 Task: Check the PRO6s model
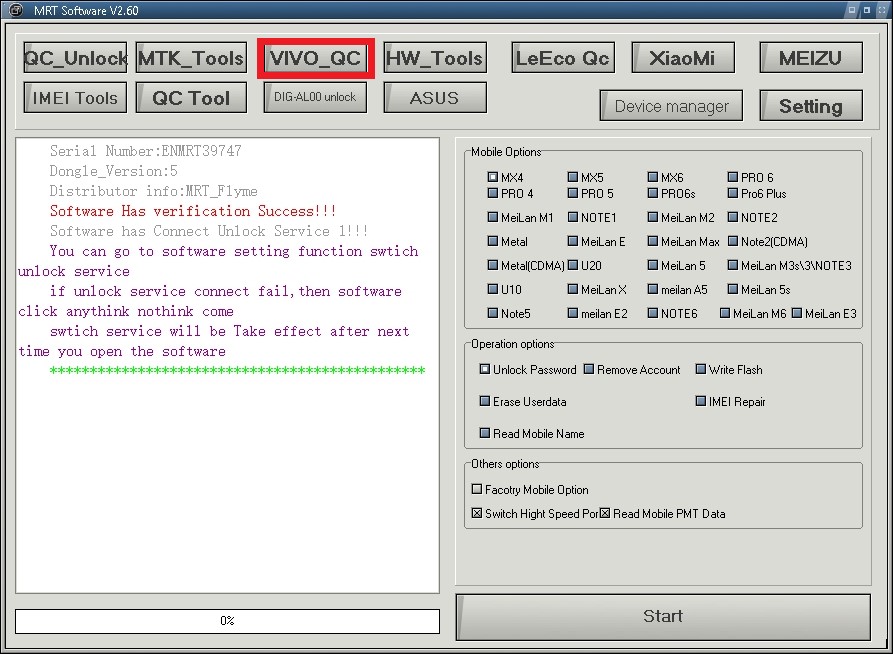(653, 193)
